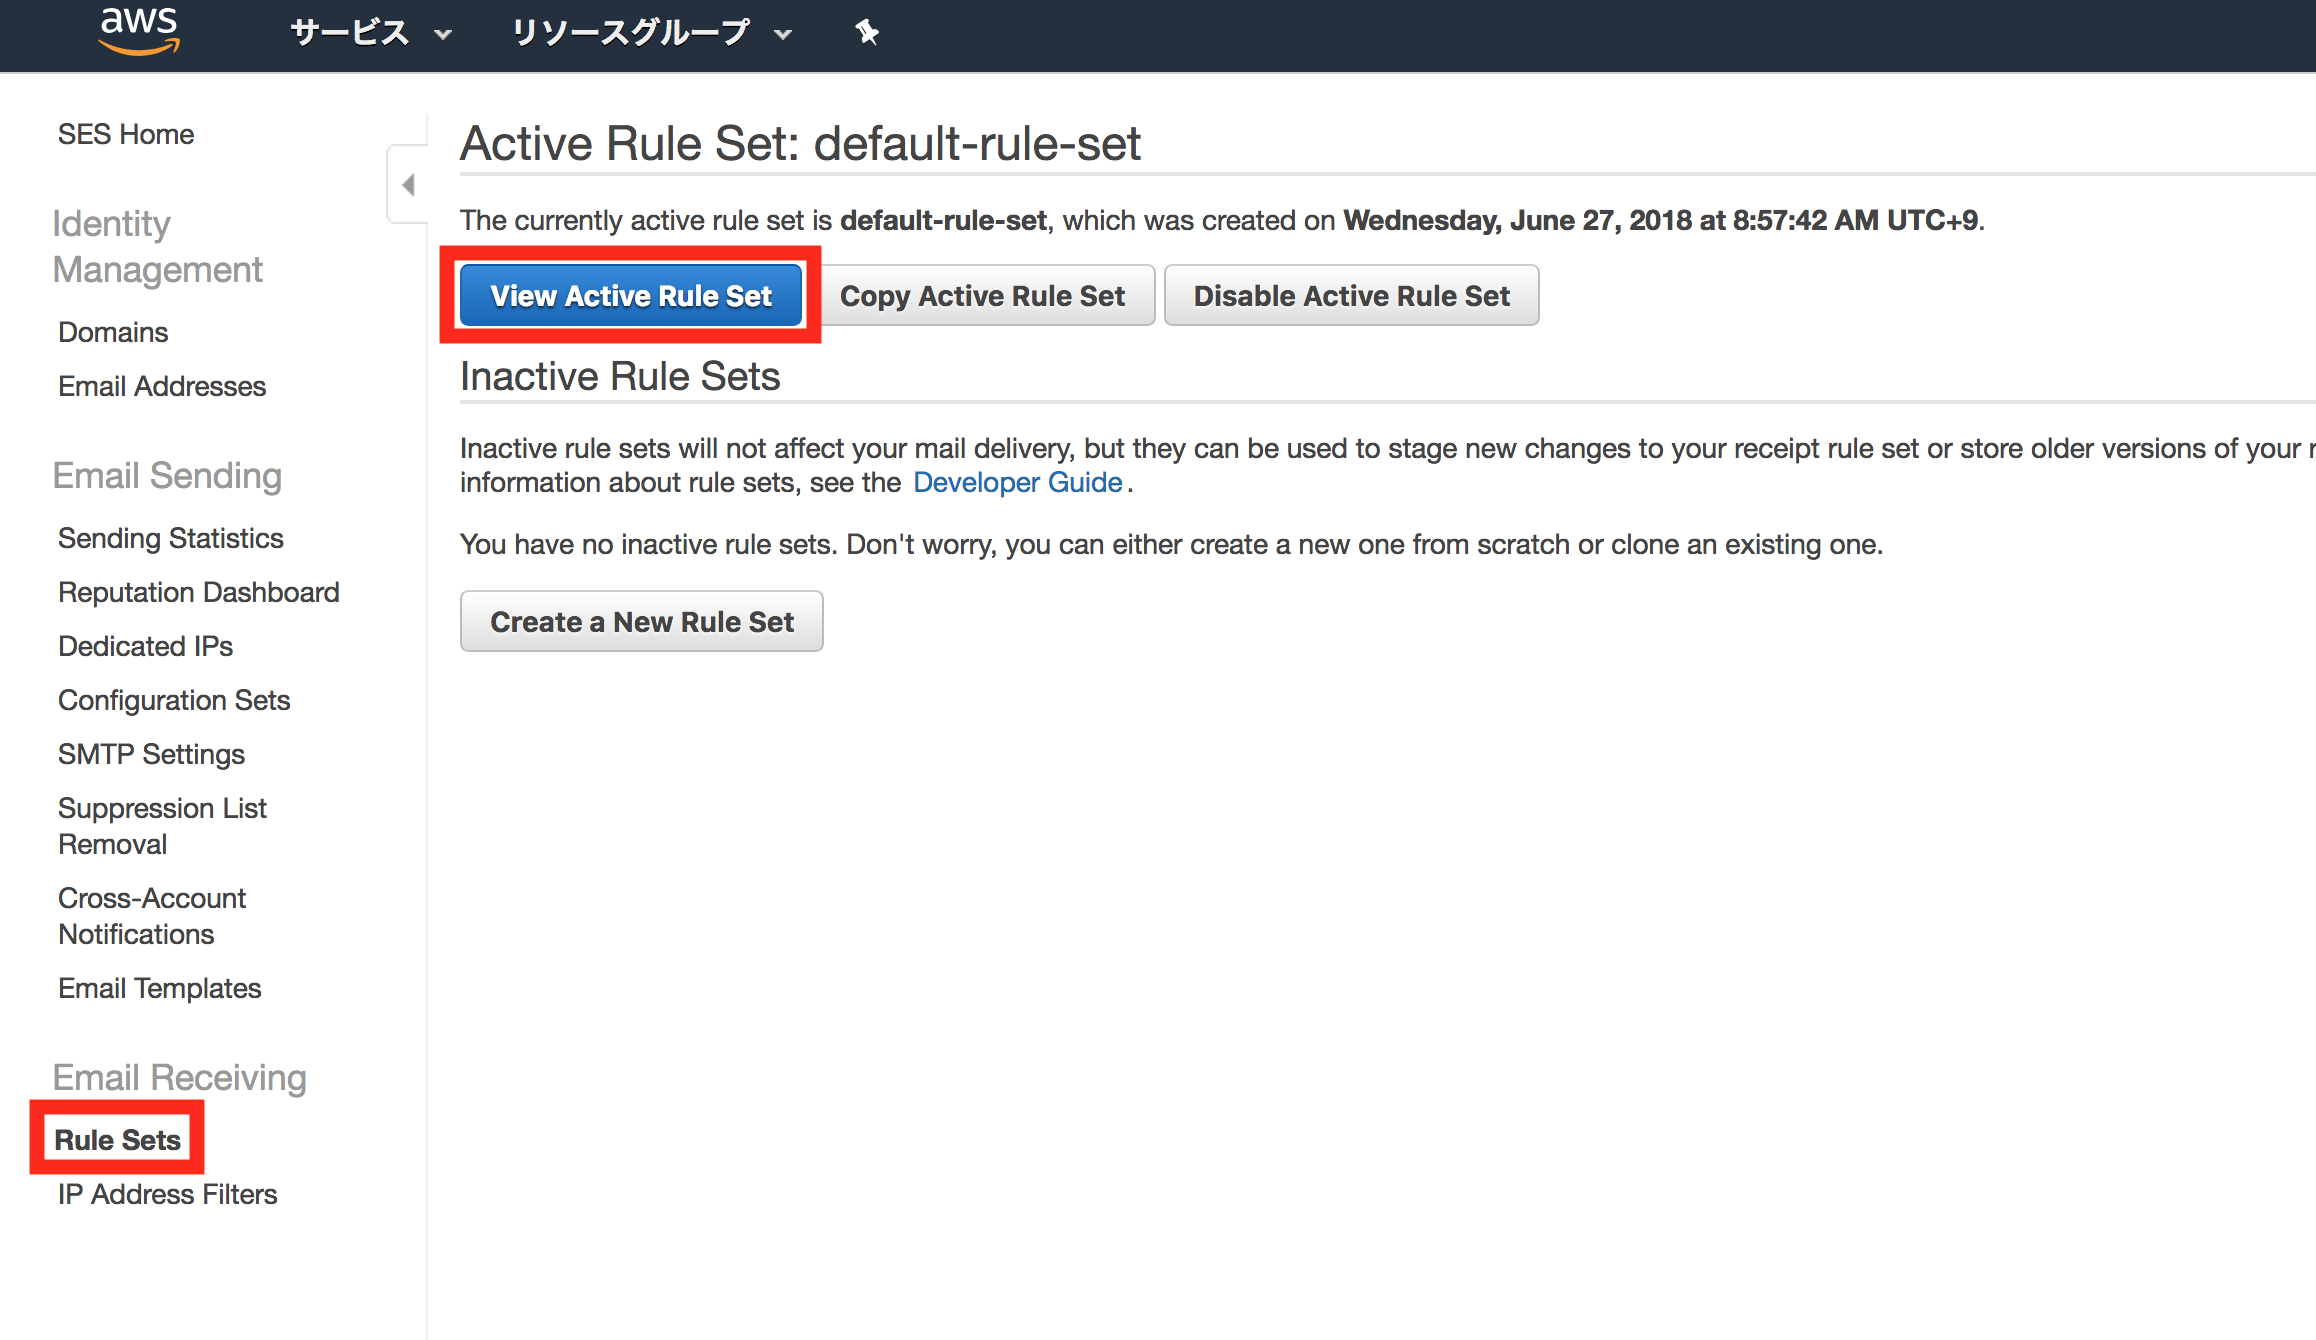Open IP Address Filters page
The height and width of the screenshot is (1340, 2316).
point(167,1194)
